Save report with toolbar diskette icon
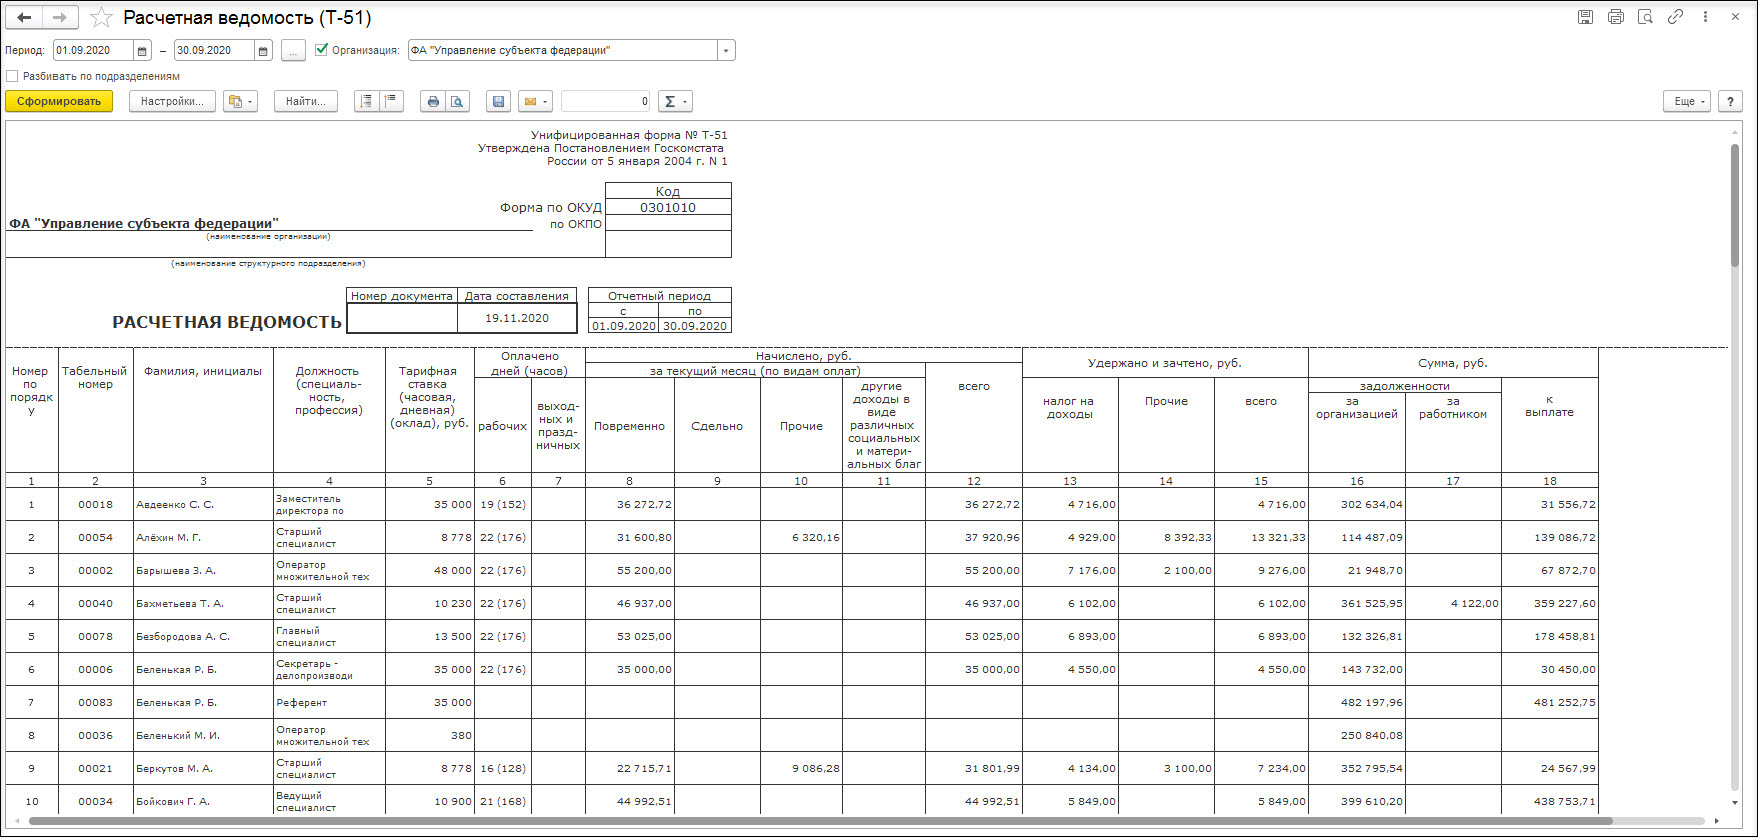The width and height of the screenshot is (1758, 838). 498,101
